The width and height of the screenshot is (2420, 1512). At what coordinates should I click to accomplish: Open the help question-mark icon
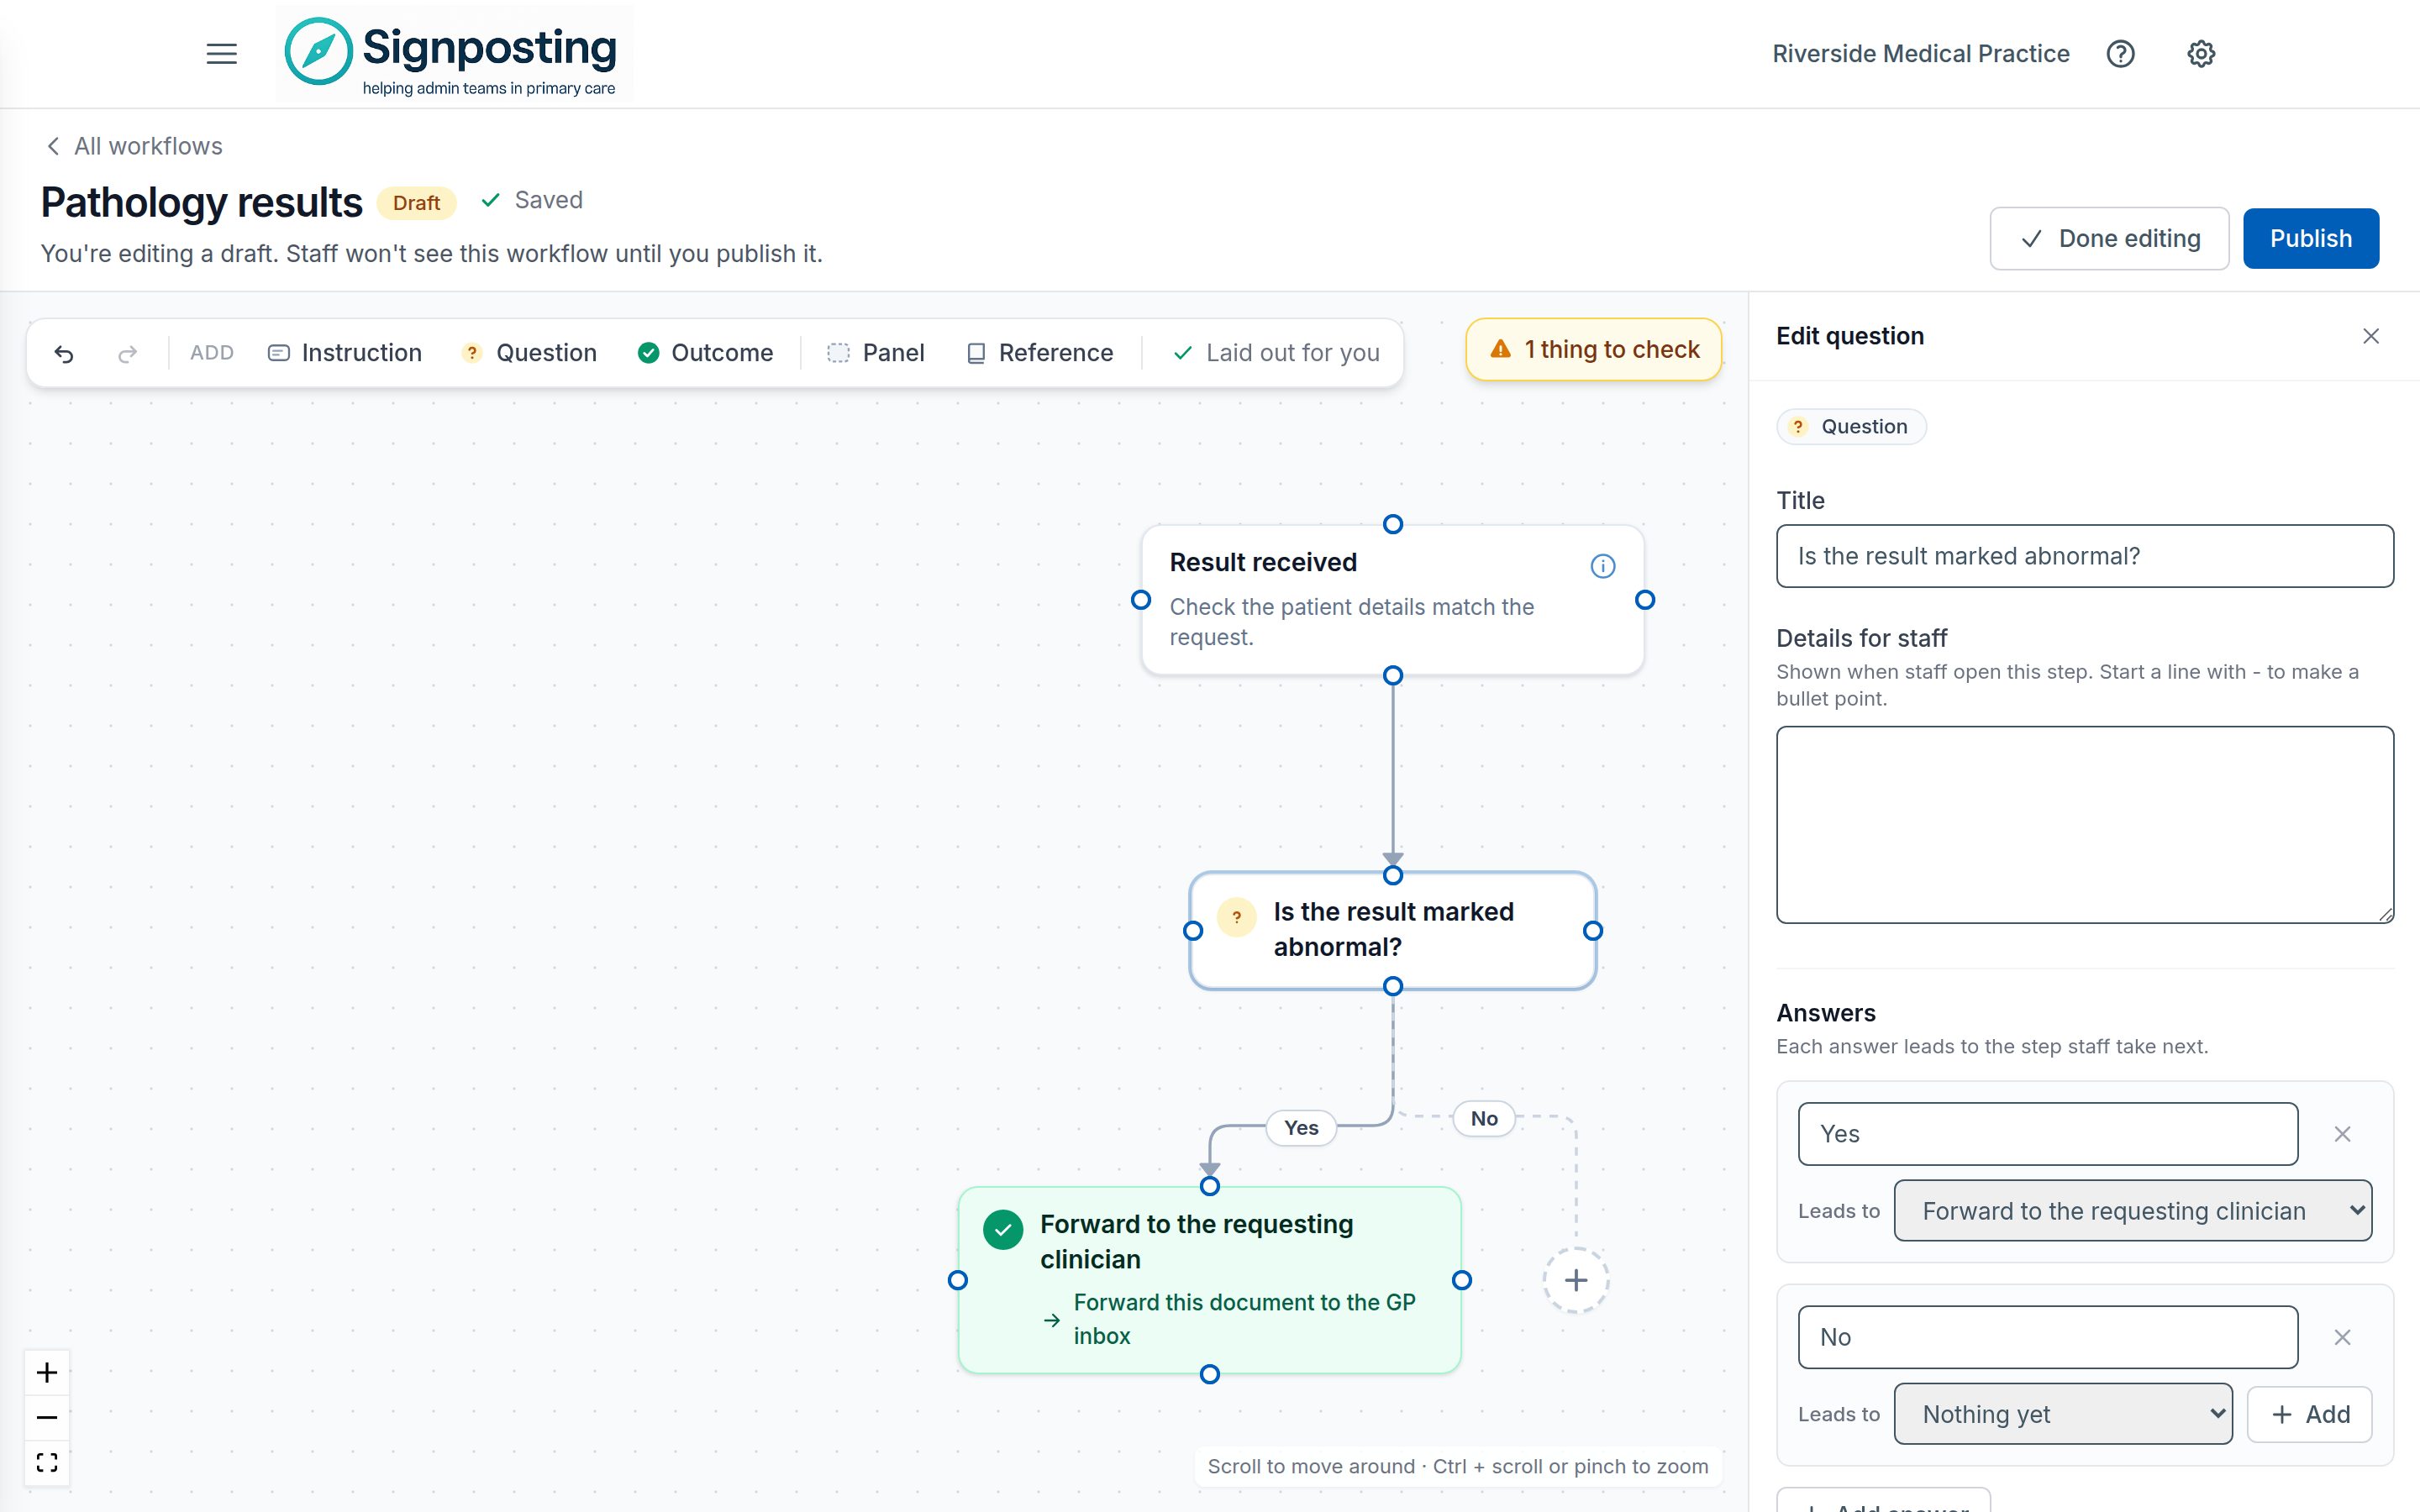point(2120,54)
